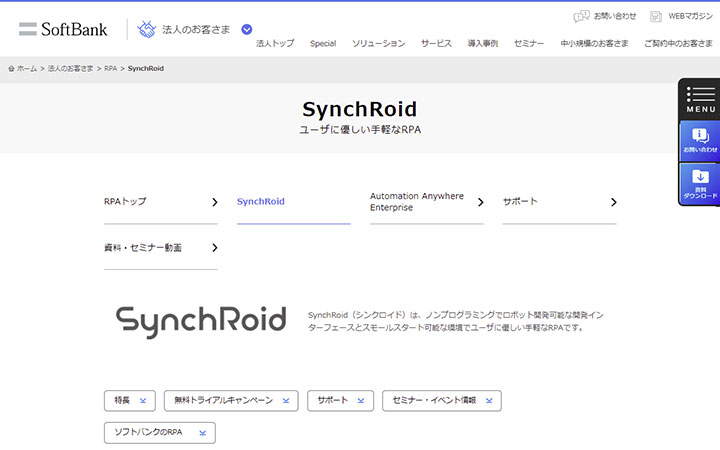Open the WEBマガジン header link
This screenshot has width=720, height=450.
690,16
